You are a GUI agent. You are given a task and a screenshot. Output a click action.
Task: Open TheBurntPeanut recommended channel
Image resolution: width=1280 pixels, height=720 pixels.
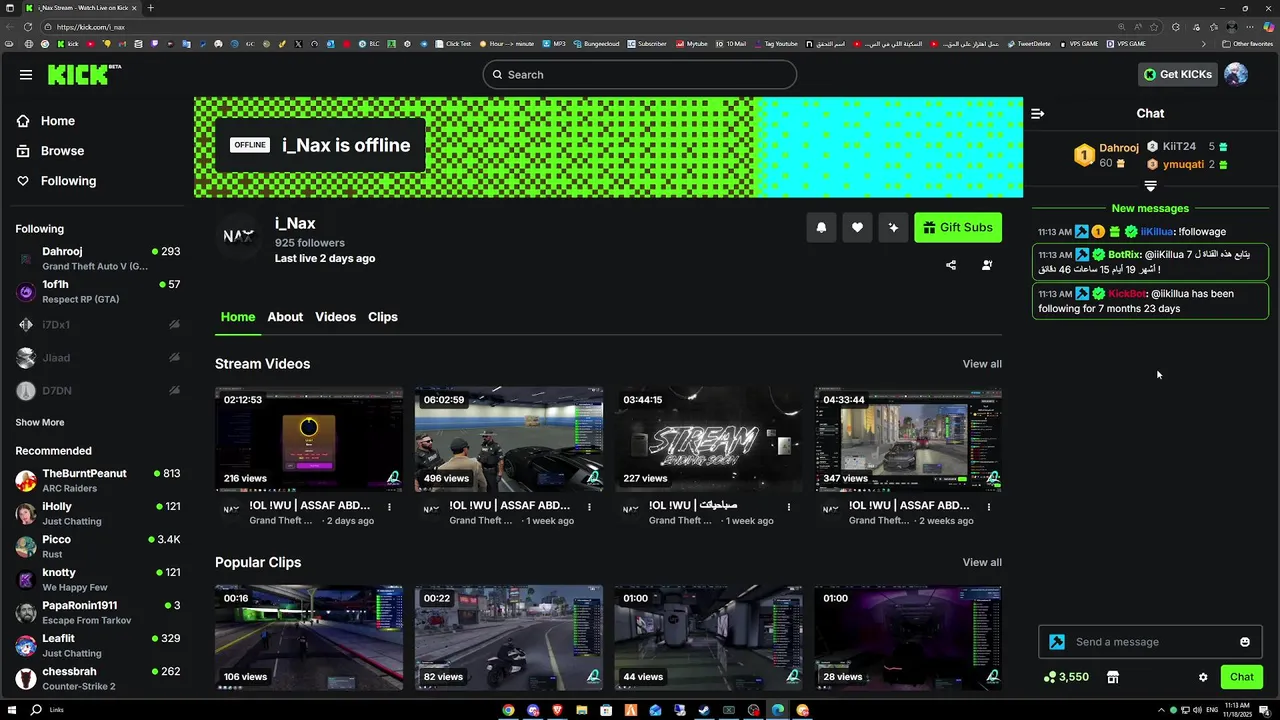(x=98, y=480)
